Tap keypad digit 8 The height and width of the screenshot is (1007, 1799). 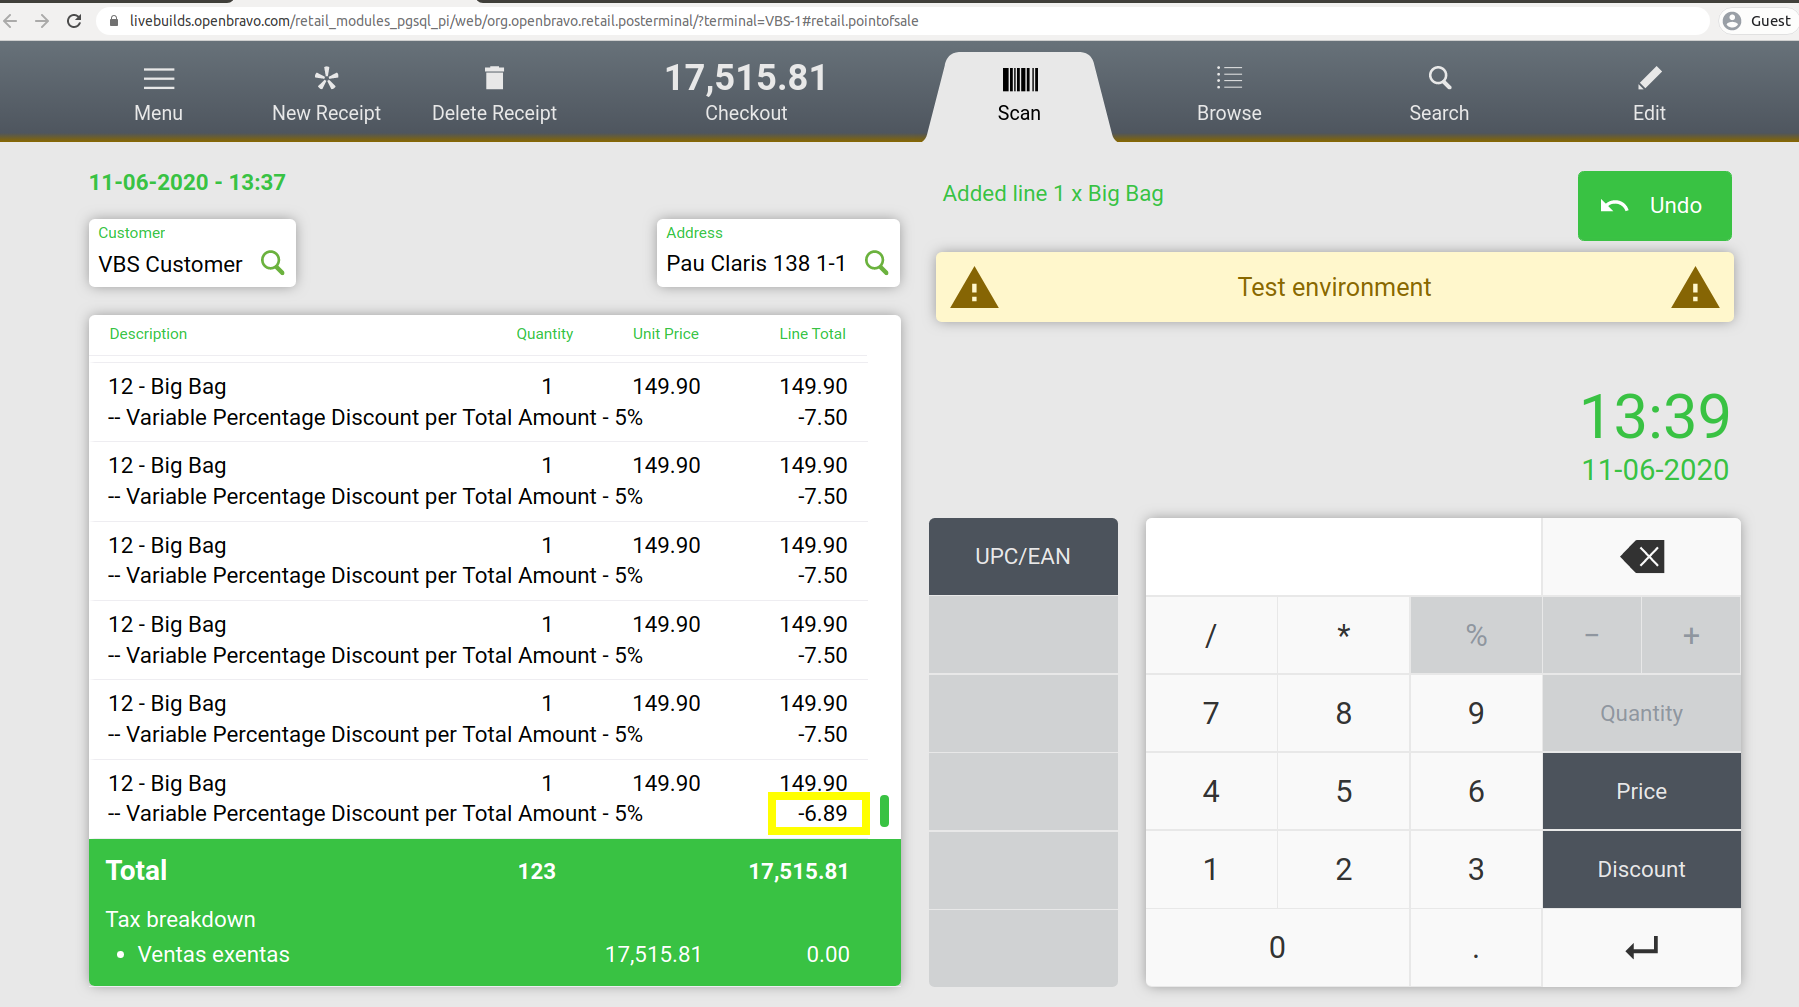pyautogui.click(x=1343, y=713)
